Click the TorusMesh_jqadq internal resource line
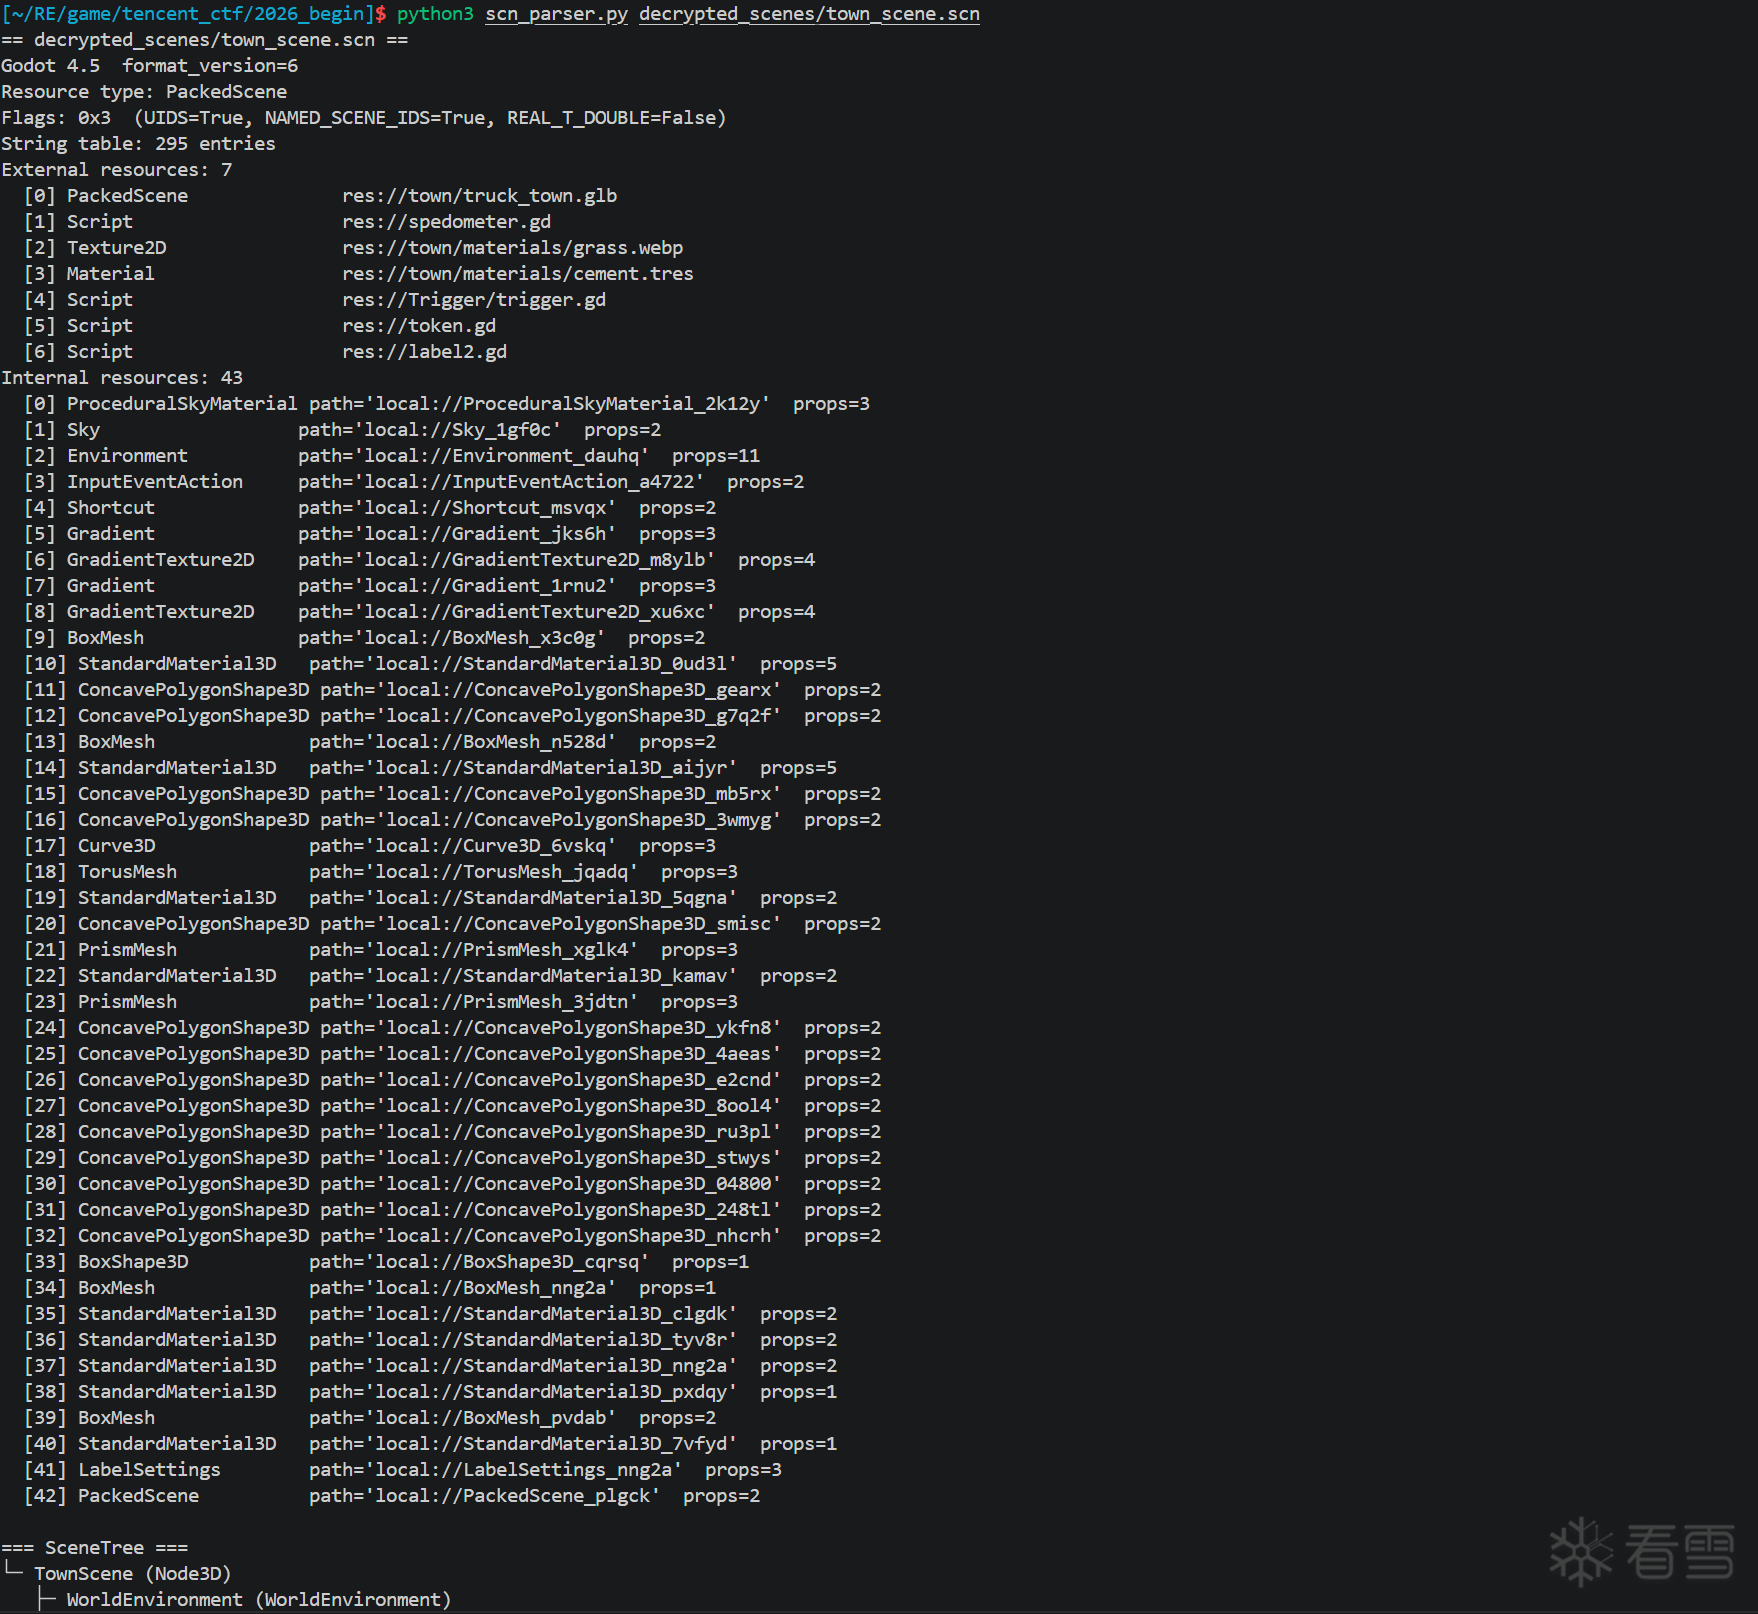This screenshot has width=1758, height=1614. click(473, 872)
